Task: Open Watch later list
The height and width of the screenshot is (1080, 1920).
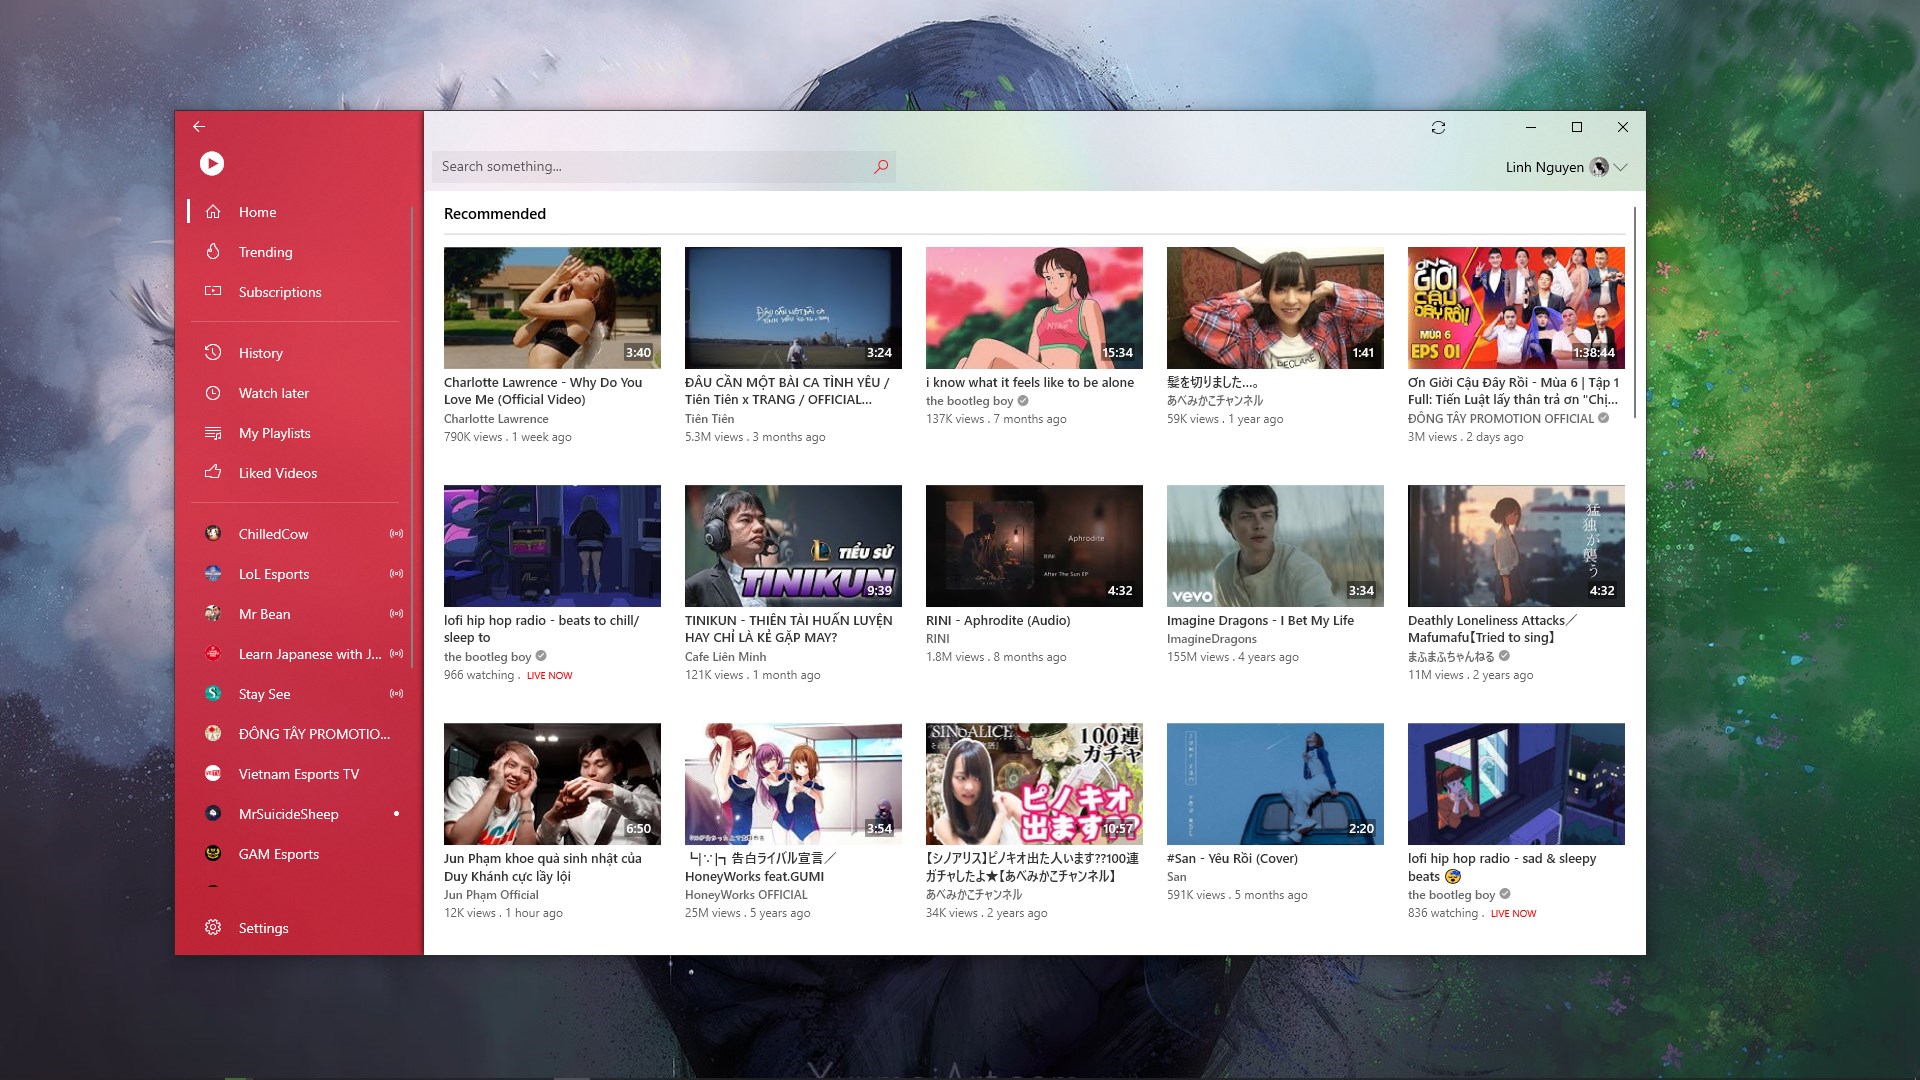Action: point(273,393)
